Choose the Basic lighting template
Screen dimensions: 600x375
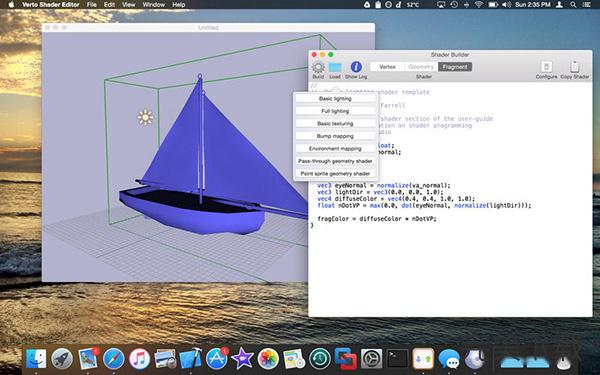335,99
